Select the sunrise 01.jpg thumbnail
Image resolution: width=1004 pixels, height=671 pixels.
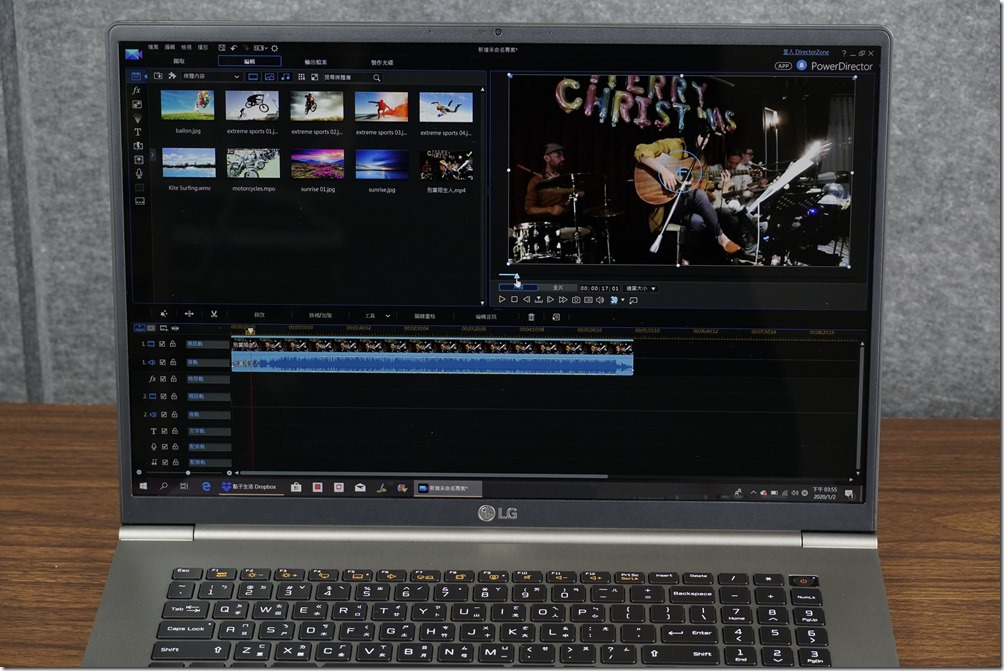318,164
